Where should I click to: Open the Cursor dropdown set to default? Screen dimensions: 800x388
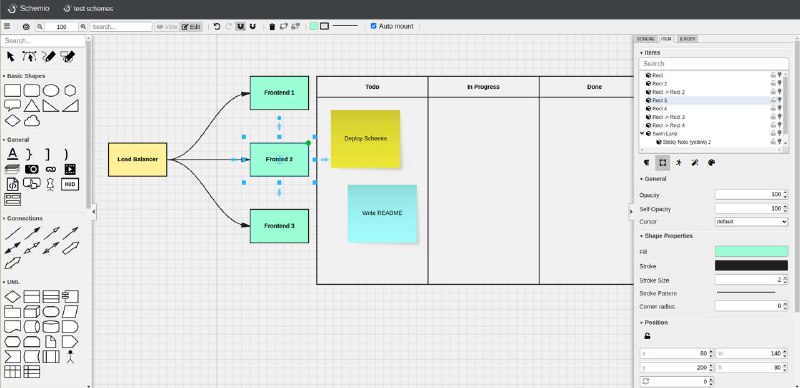(751, 222)
